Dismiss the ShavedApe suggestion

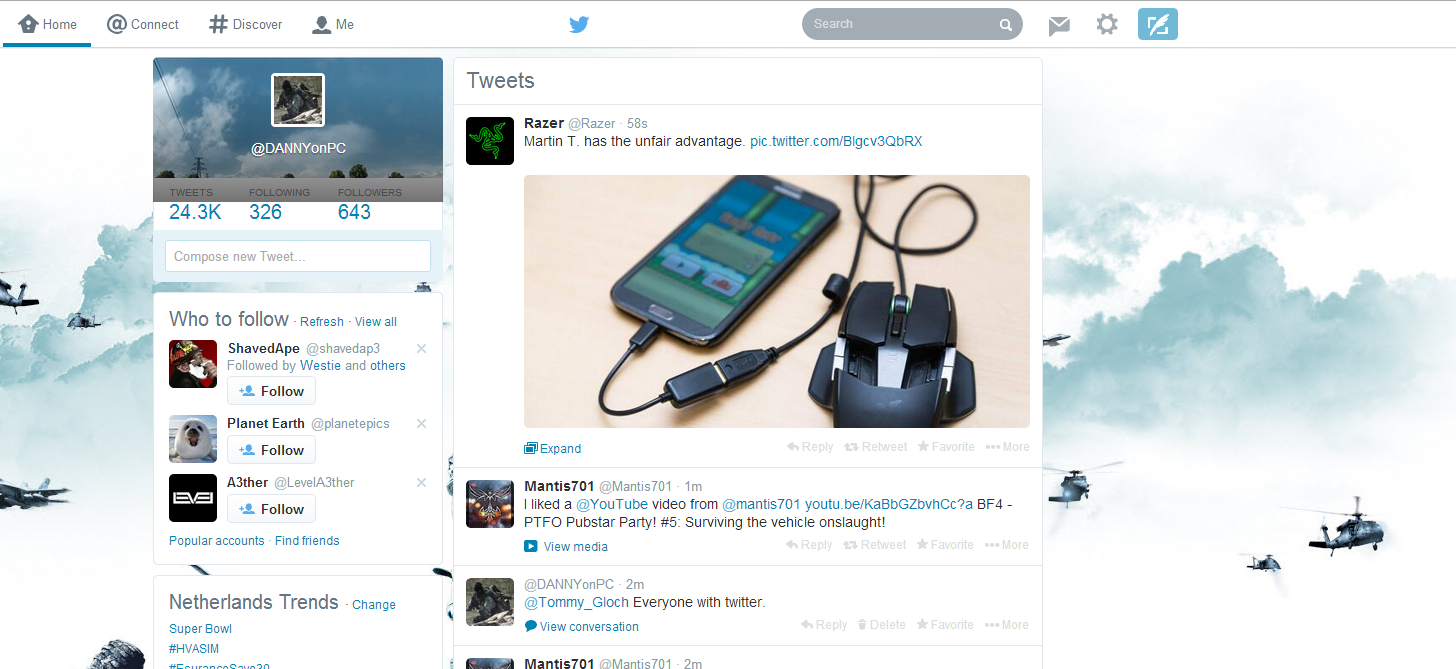421,348
